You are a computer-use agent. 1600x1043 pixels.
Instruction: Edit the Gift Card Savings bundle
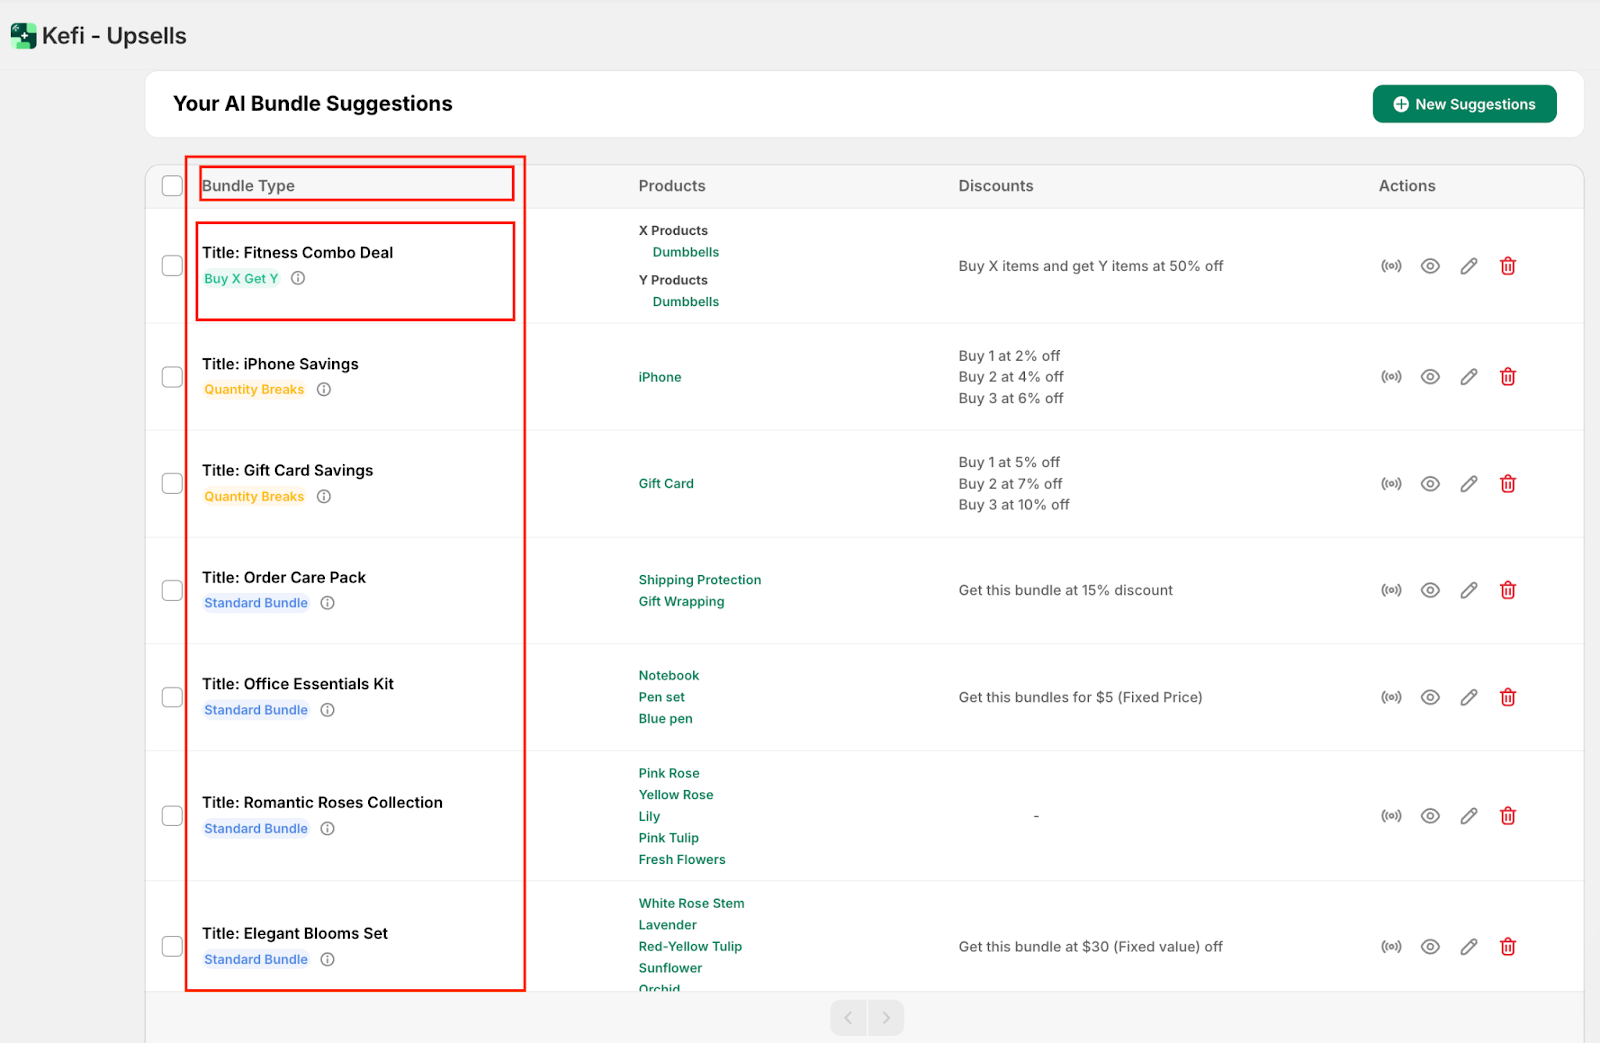click(1468, 484)
